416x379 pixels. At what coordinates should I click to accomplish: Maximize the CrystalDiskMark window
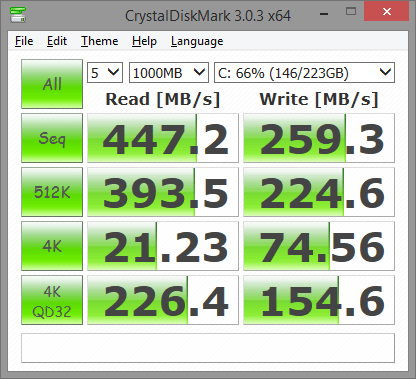[x=351, y=12]
